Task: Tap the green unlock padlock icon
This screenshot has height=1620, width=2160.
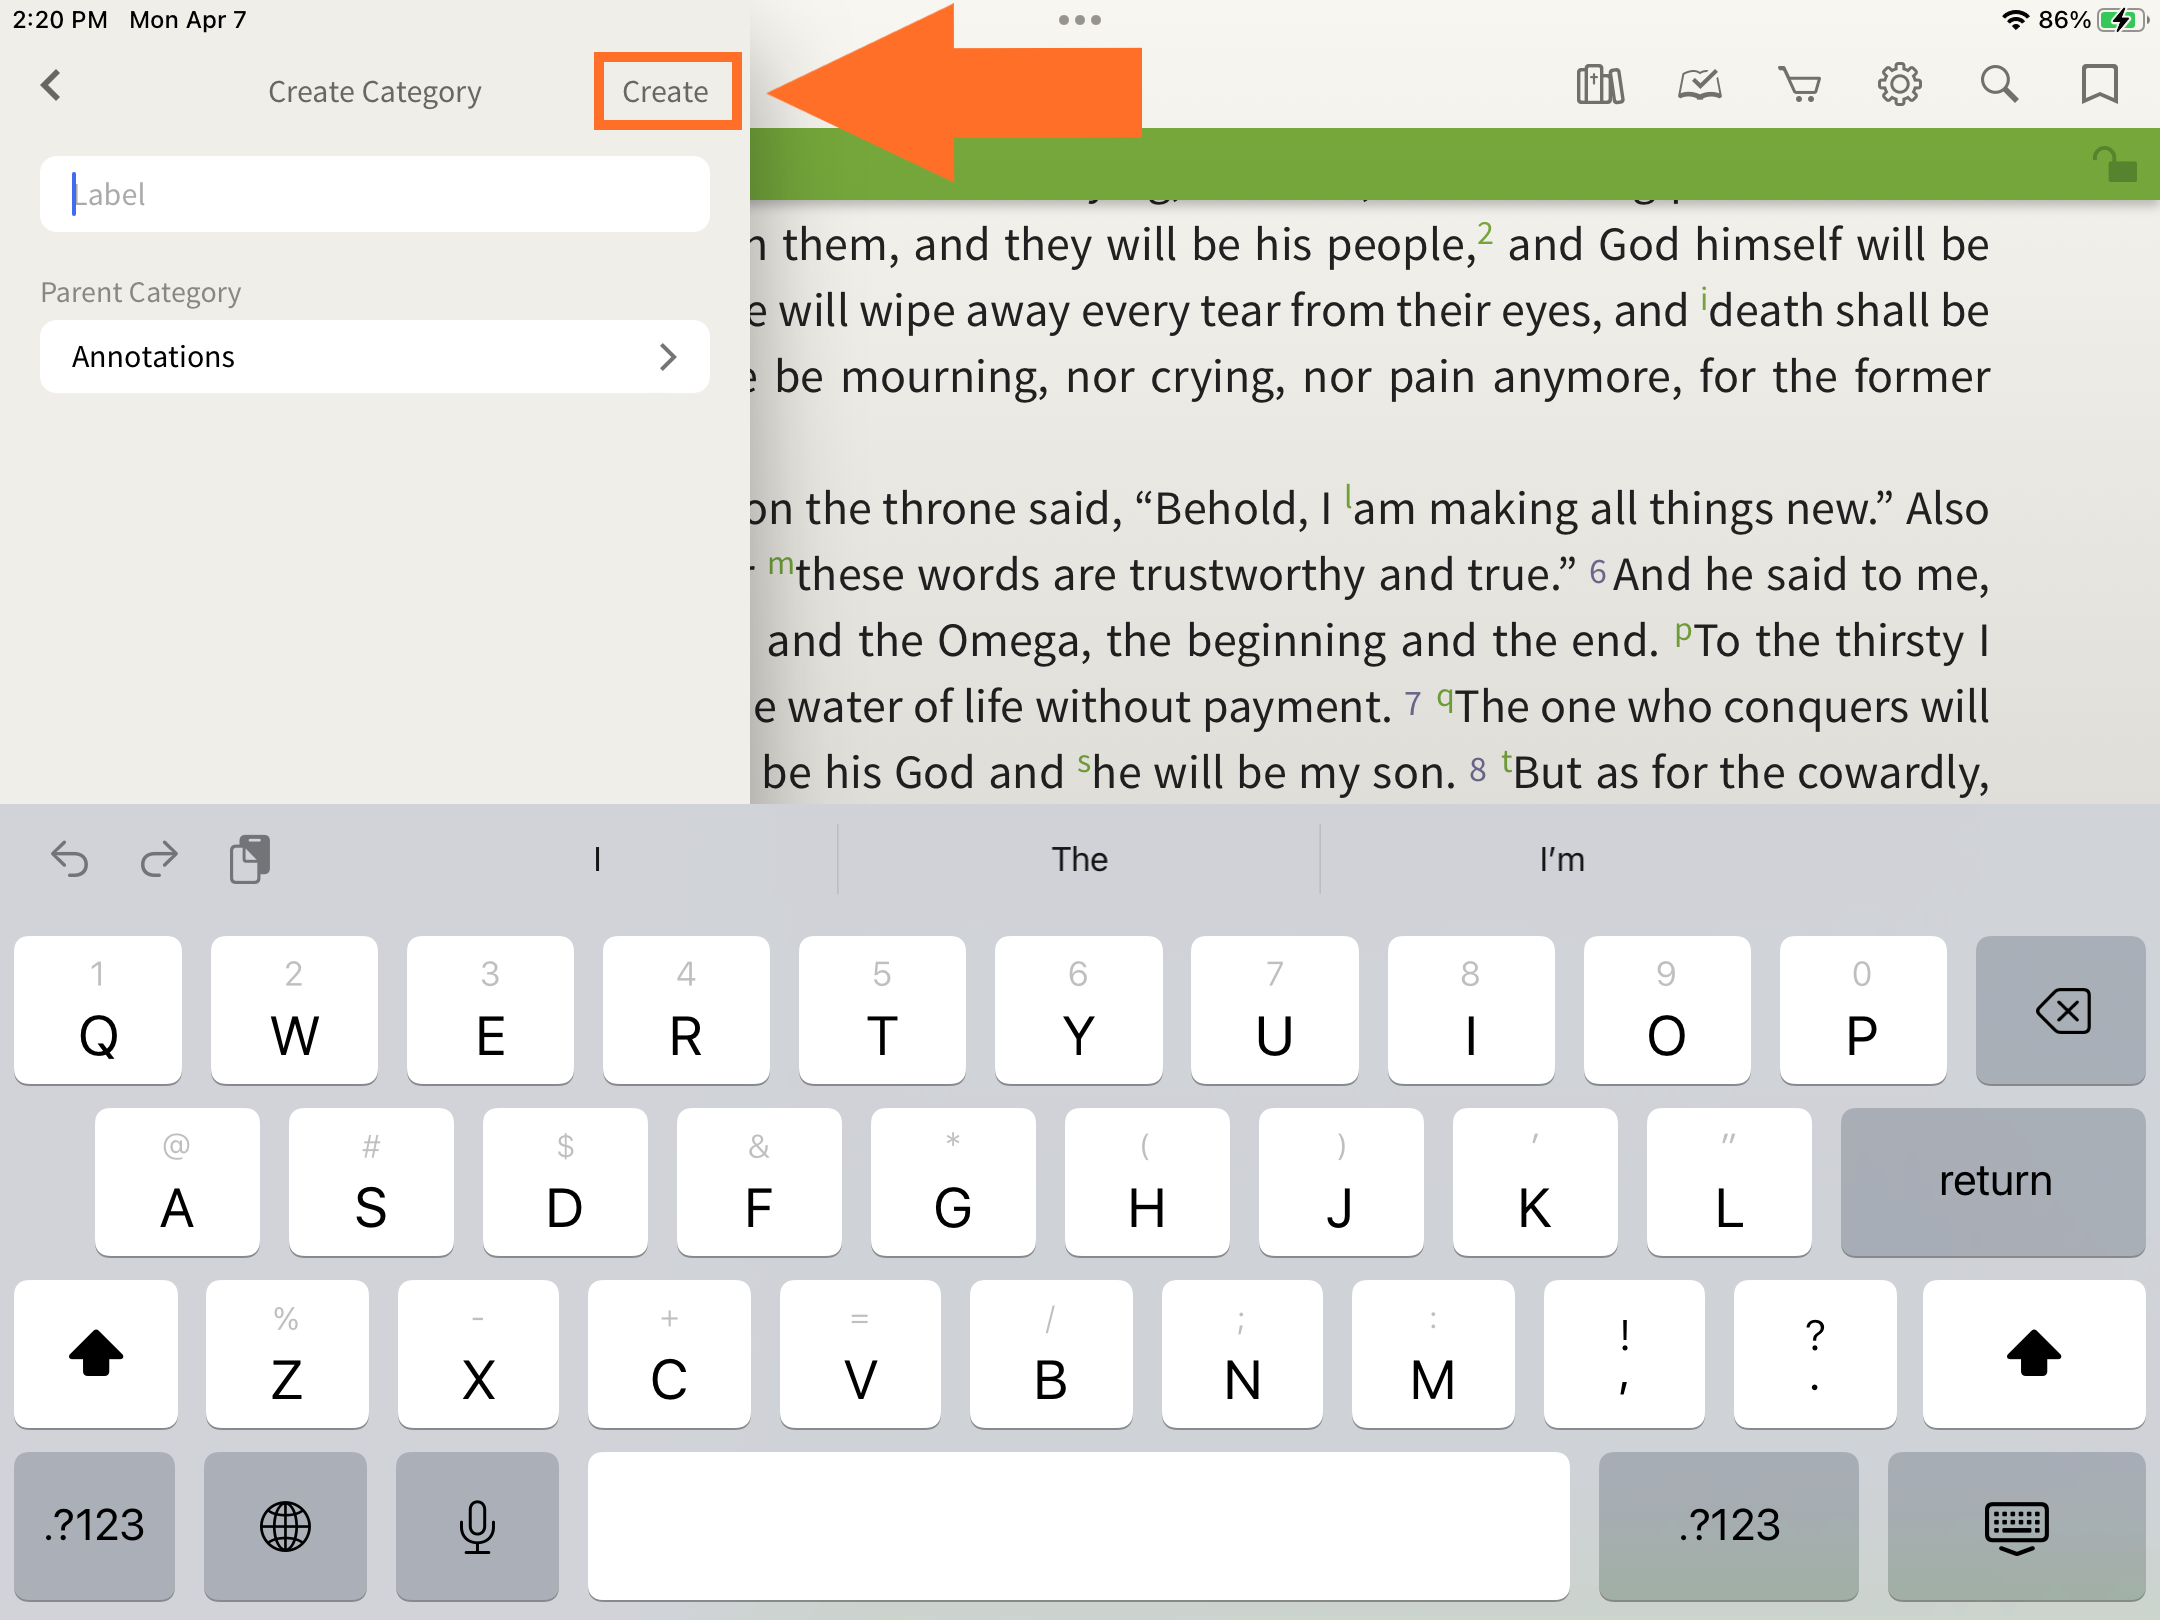Action: click(2114, 165)
